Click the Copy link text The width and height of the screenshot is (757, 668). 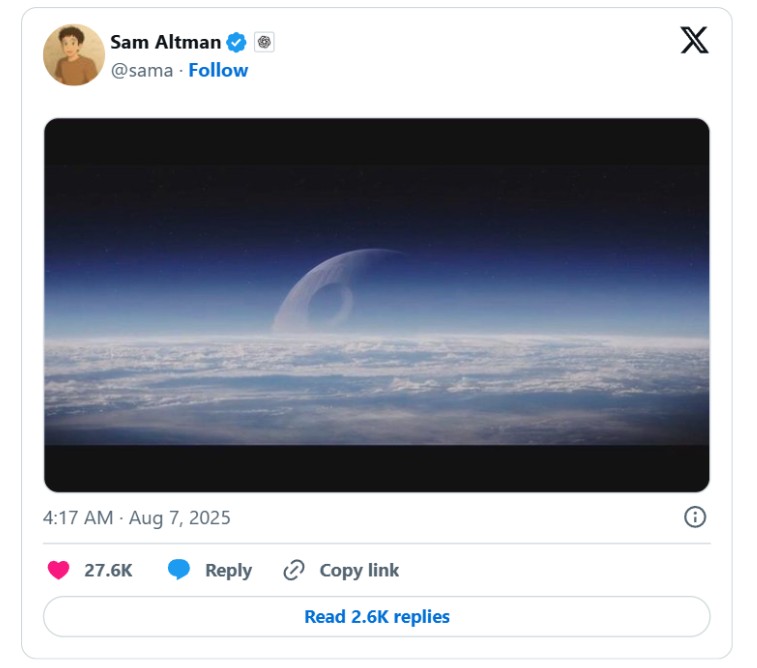(x=359, y=571)
